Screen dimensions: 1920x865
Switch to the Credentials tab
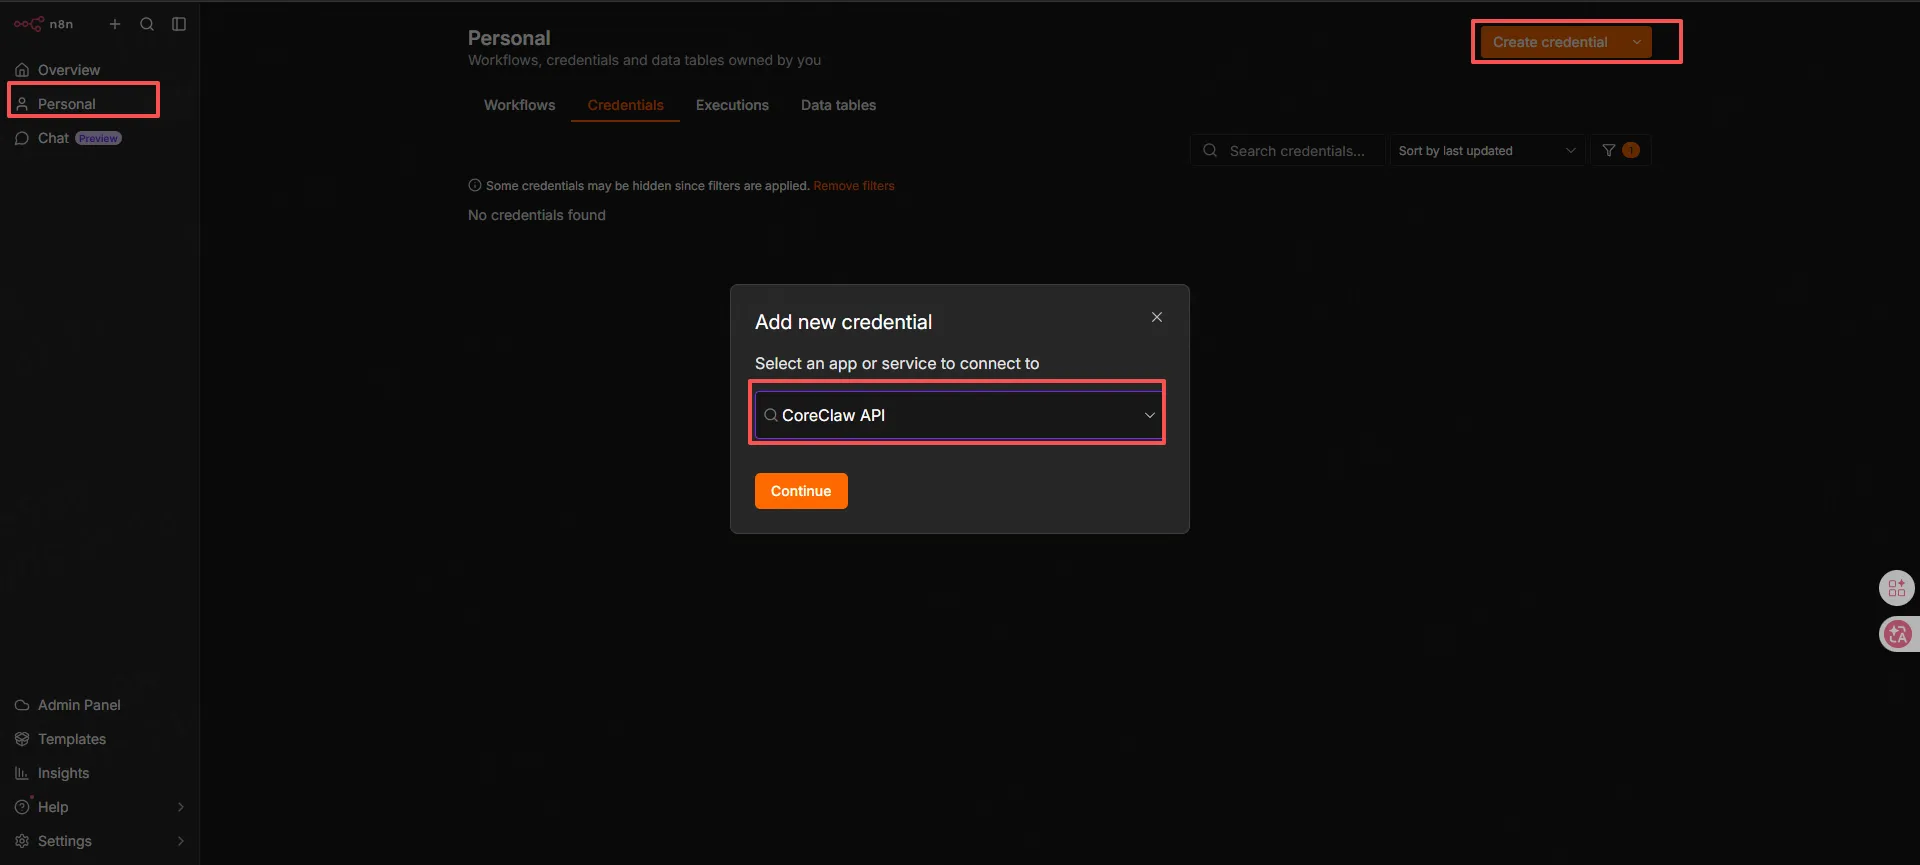pos(625,105)
